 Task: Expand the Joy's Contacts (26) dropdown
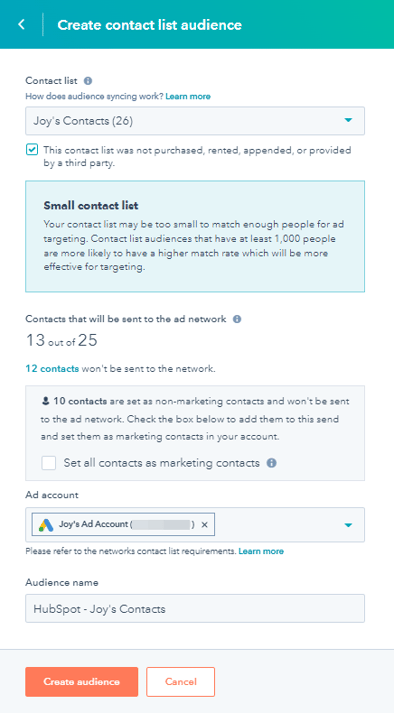[x=195, y=121]
